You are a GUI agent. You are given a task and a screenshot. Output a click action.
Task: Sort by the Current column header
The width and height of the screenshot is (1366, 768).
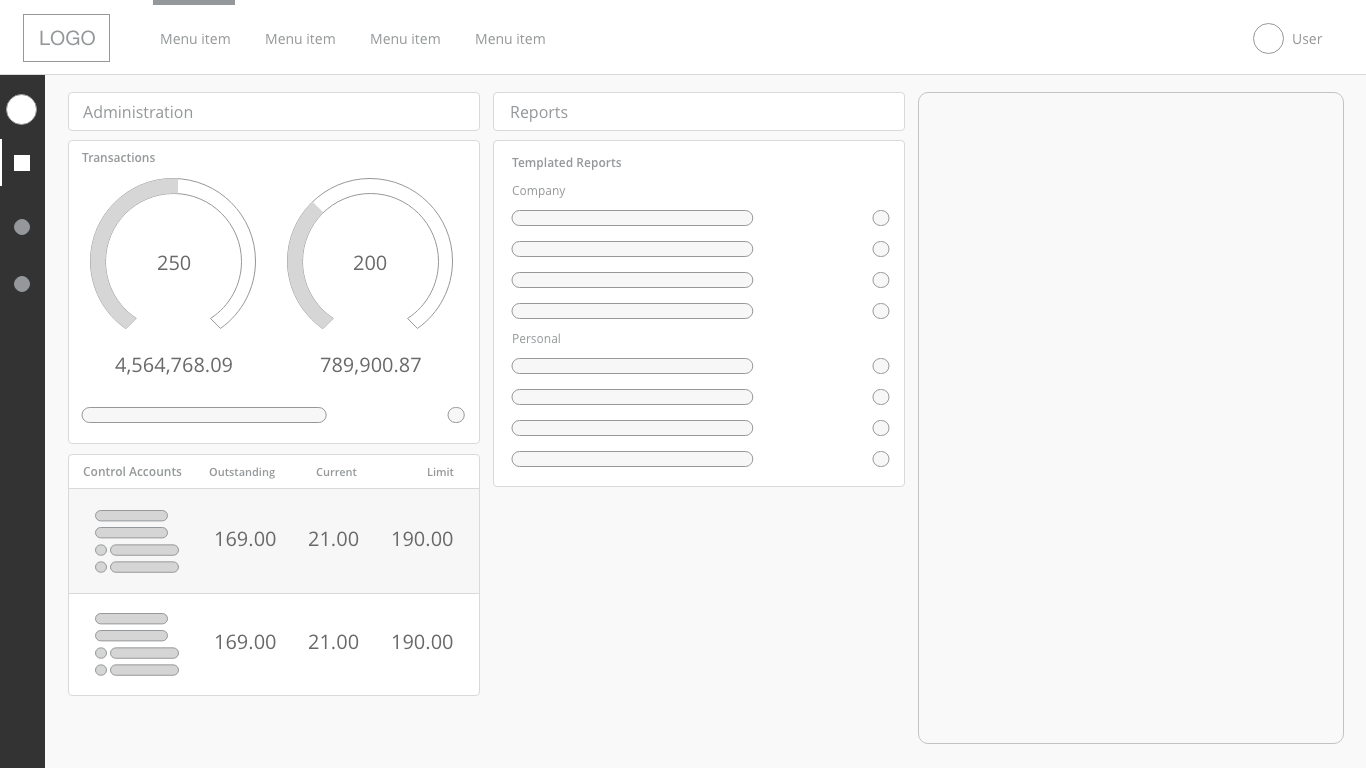[336, 472]
